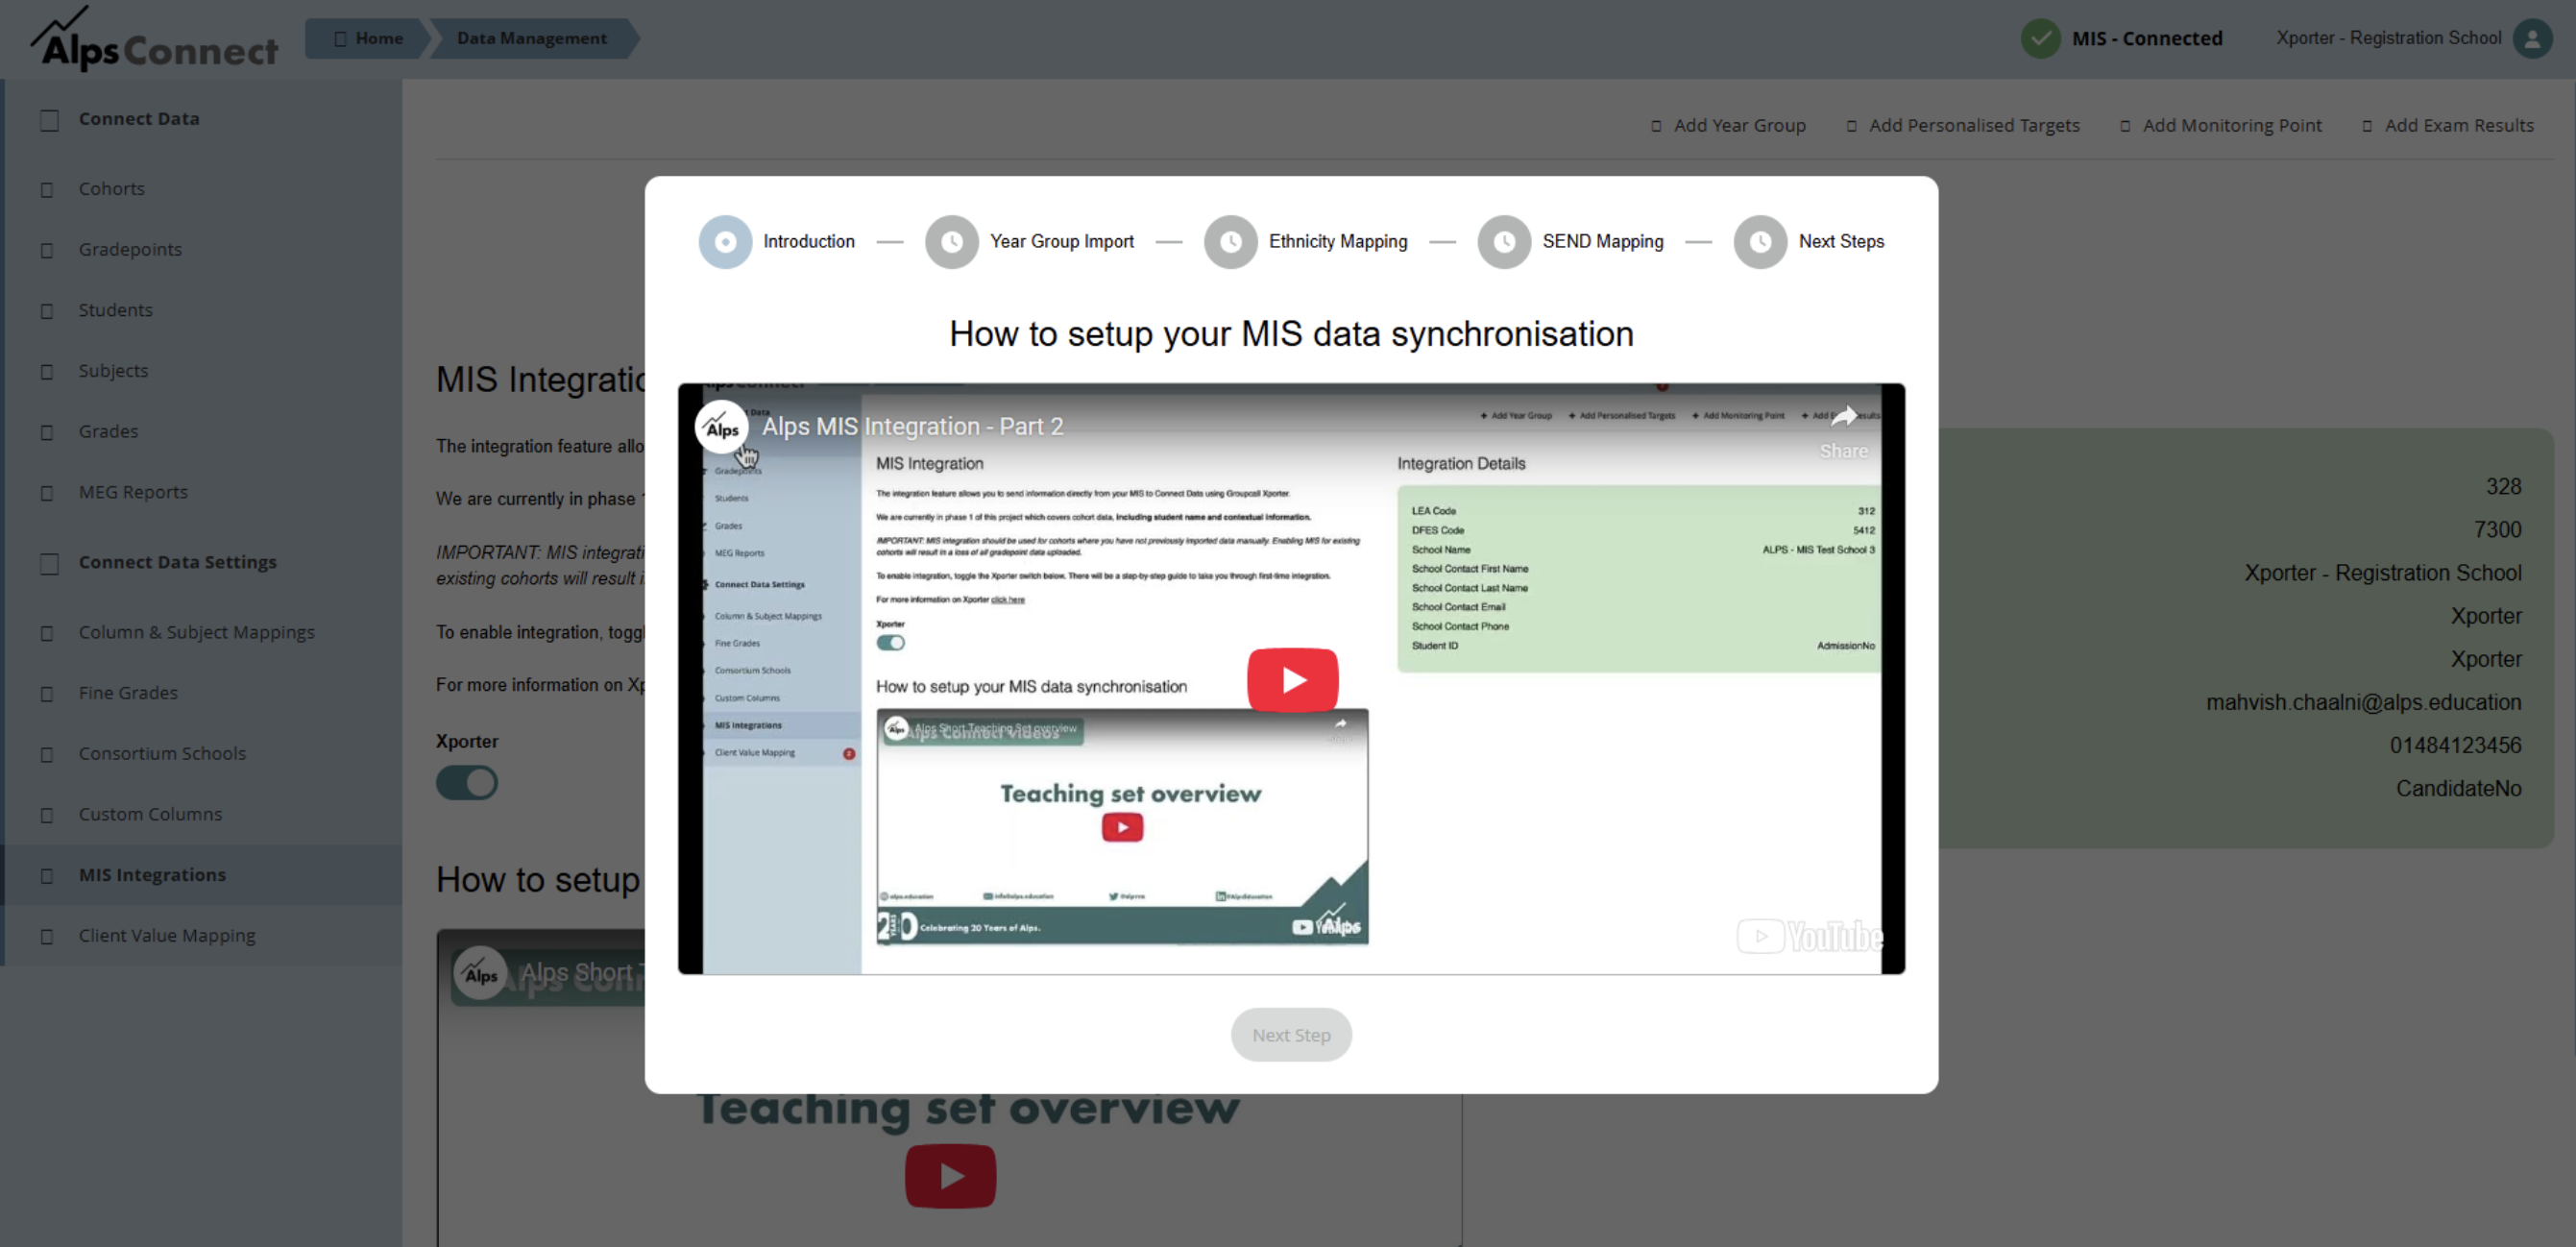Toggle the Xporter integration switch
This screenshot has height=1247, width=2576.
click(467, 783)
